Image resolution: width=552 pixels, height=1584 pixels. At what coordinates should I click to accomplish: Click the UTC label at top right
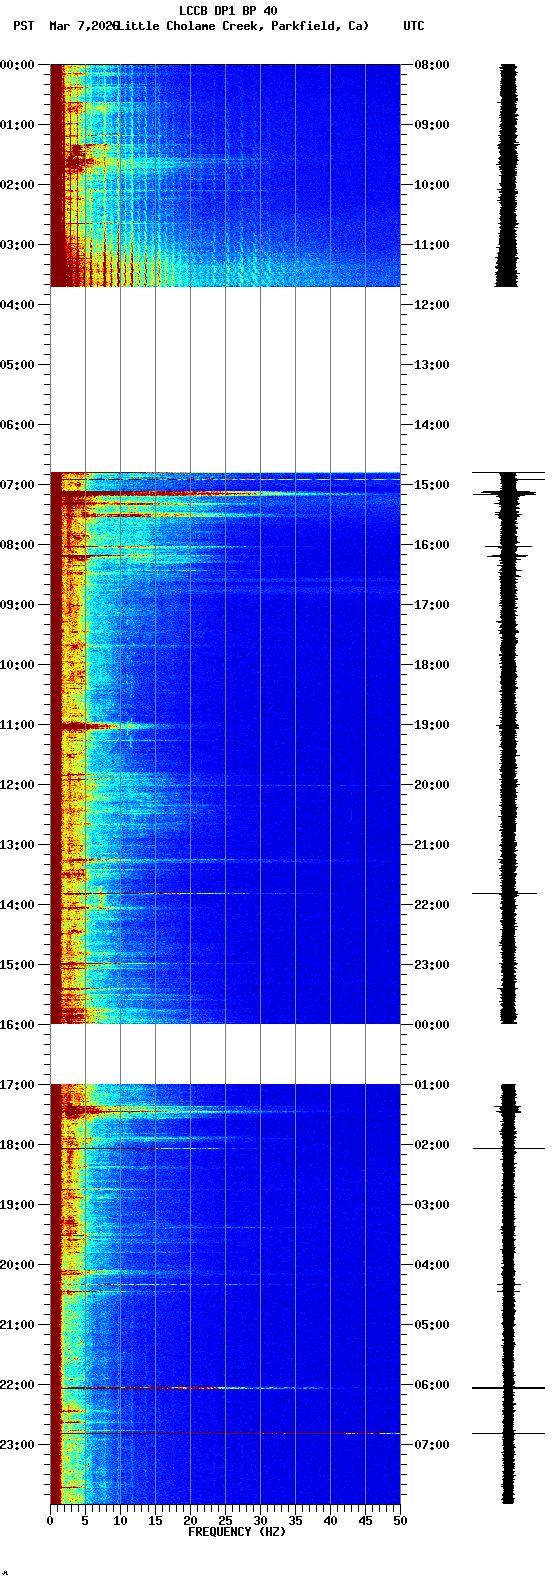[414, 26]
